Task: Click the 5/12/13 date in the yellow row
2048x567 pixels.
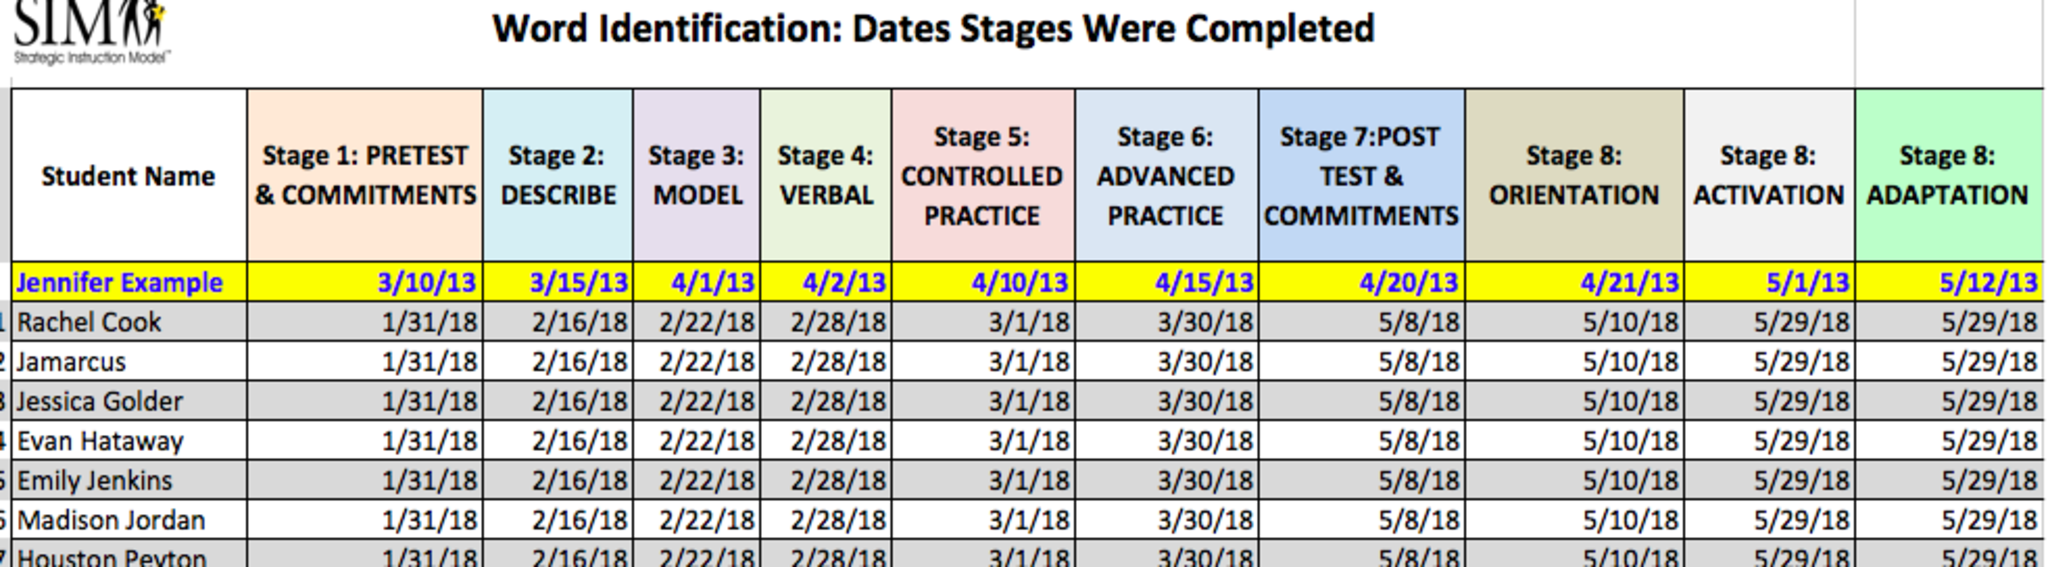Action: coord(1988,283)
